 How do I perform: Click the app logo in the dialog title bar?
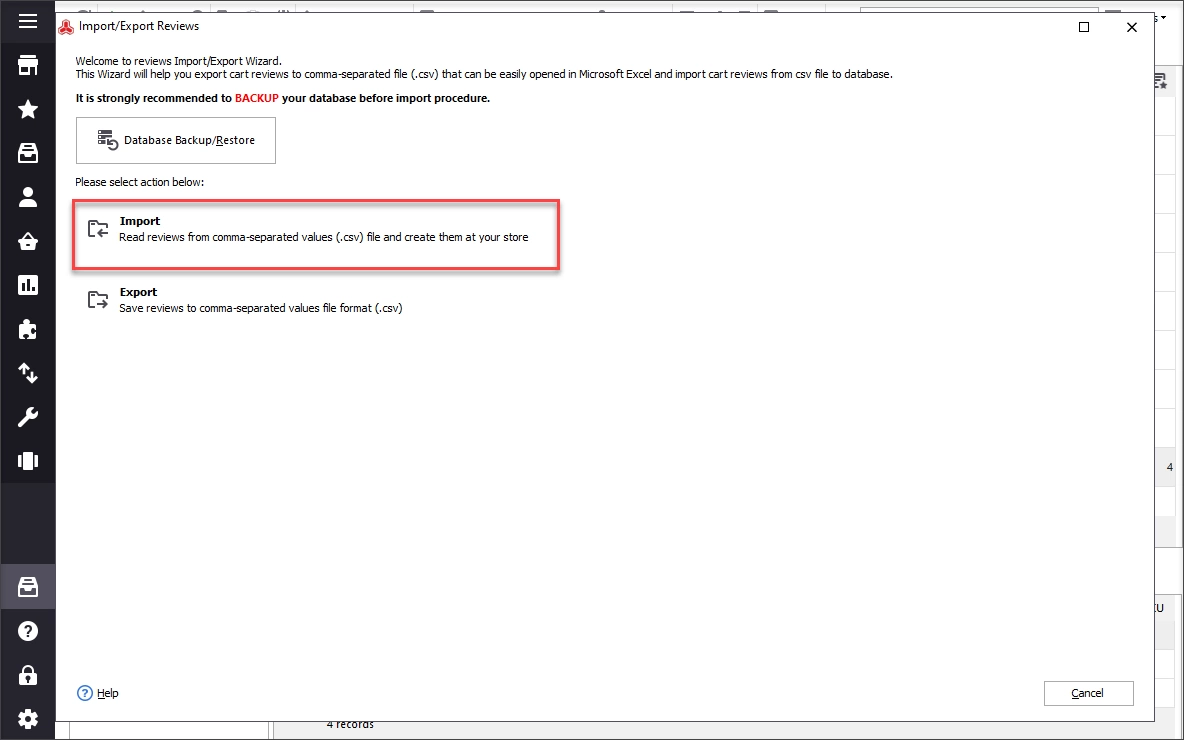66,27
